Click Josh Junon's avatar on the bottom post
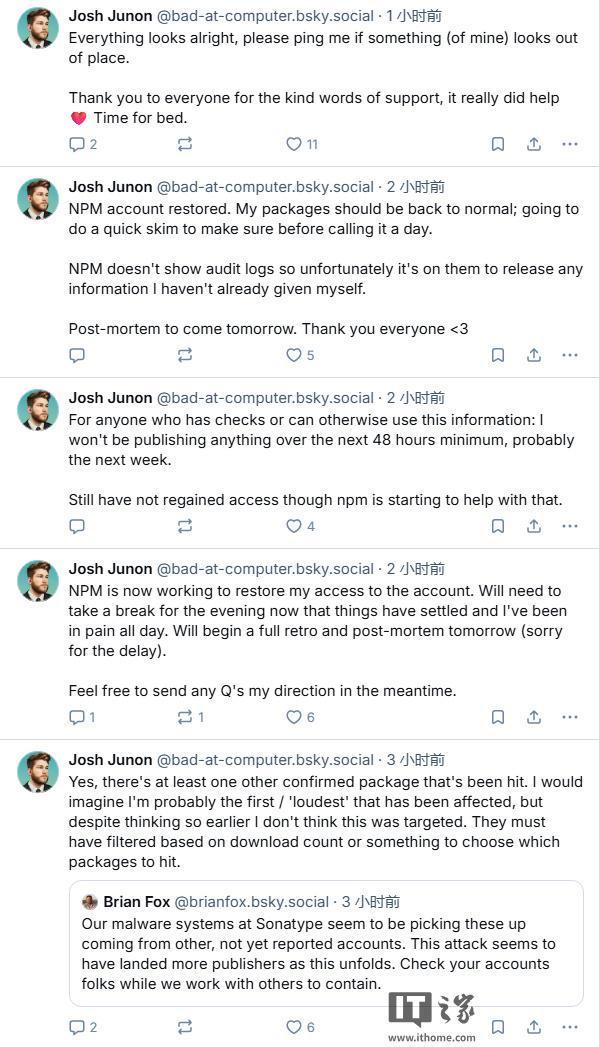600x1047 pixels. click(x=38, y=772)
